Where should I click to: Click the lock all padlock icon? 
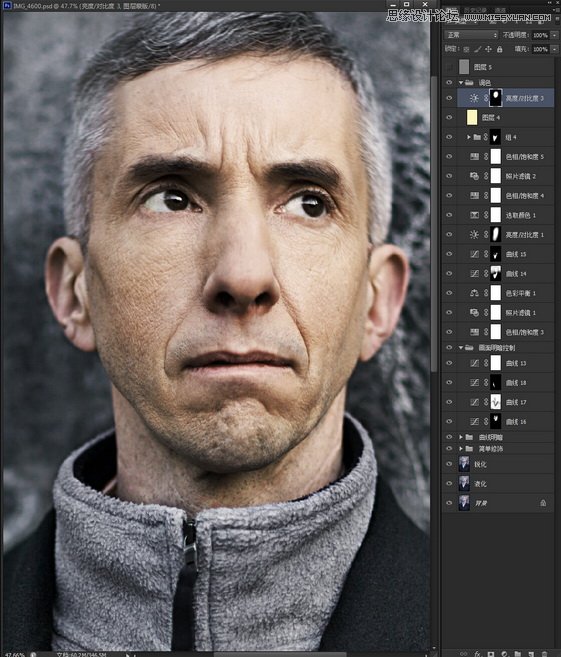click(499, 49)
